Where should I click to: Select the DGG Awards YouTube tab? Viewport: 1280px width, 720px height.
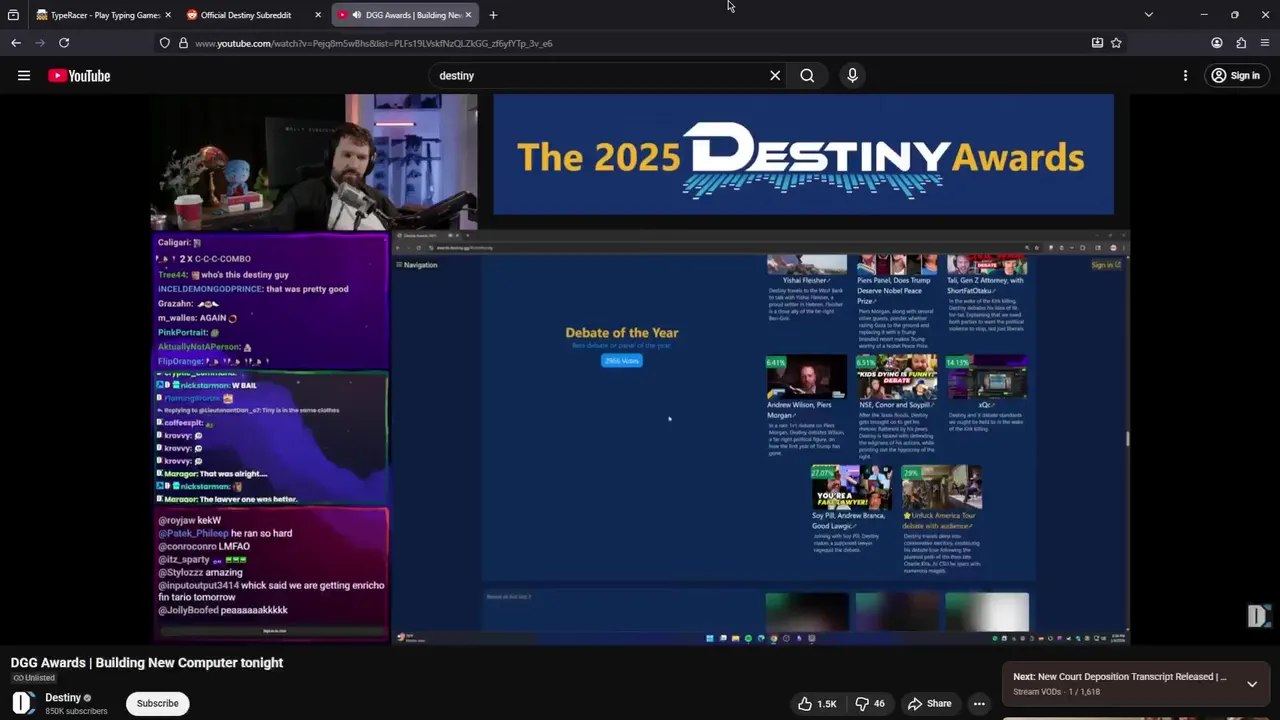[404, 15]
